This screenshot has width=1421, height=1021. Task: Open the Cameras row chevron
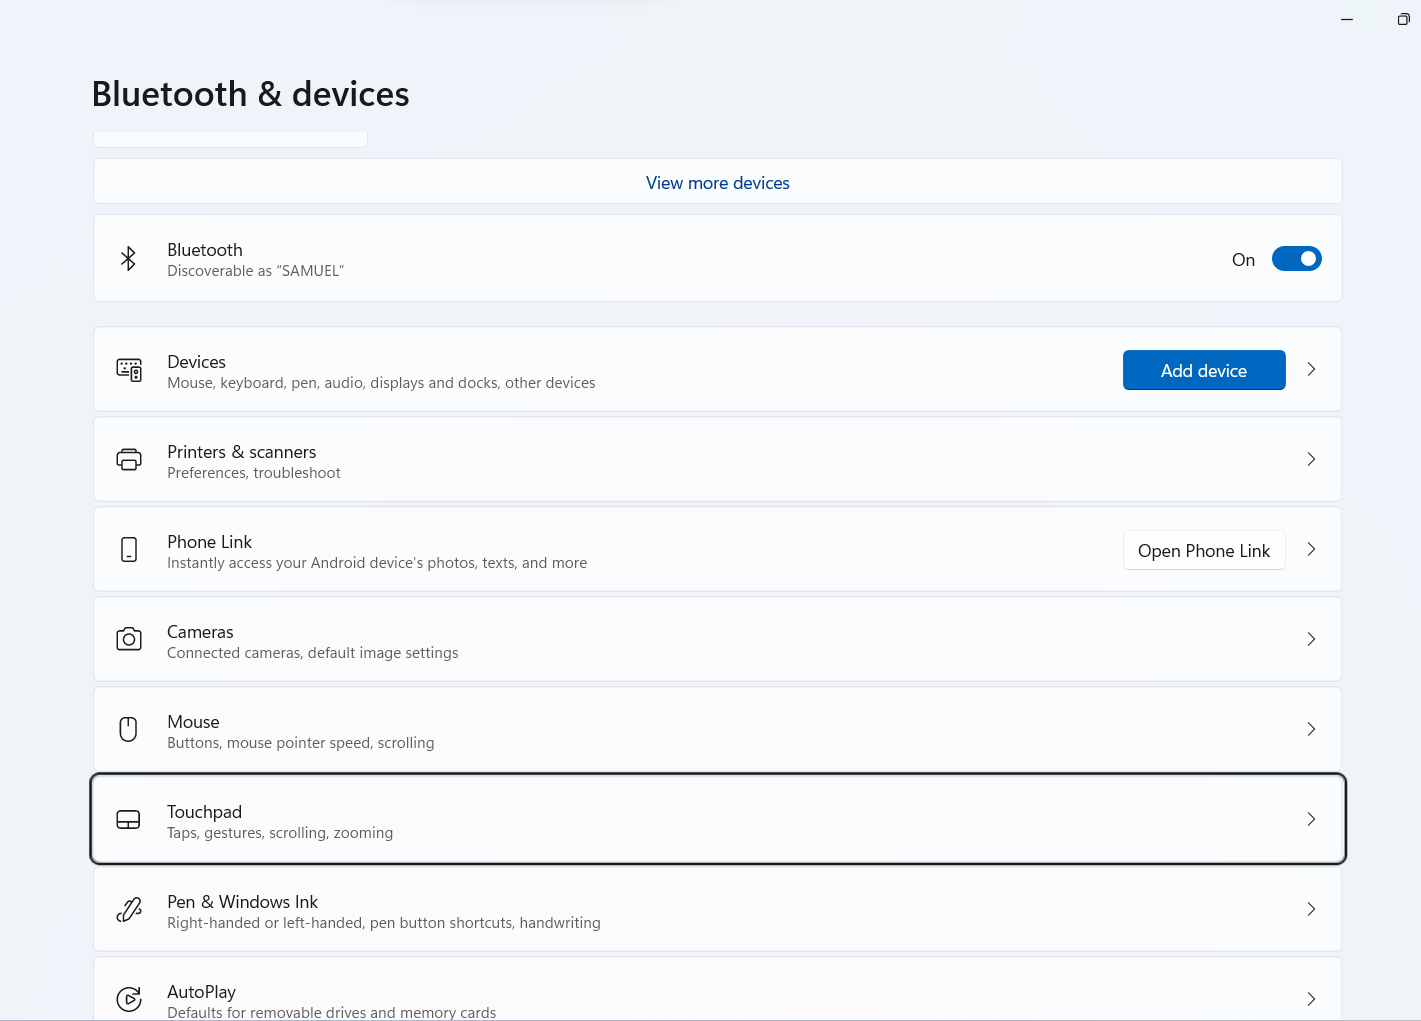tap(1311, 639)
